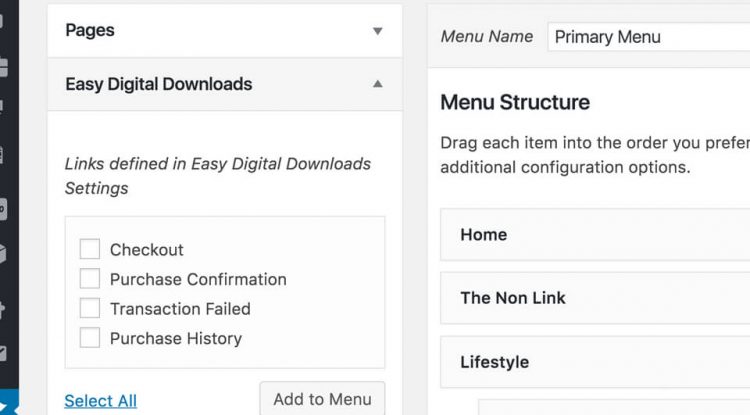
Task: Open the Lifestyle menu item
Action: click(x=595, y=362)
